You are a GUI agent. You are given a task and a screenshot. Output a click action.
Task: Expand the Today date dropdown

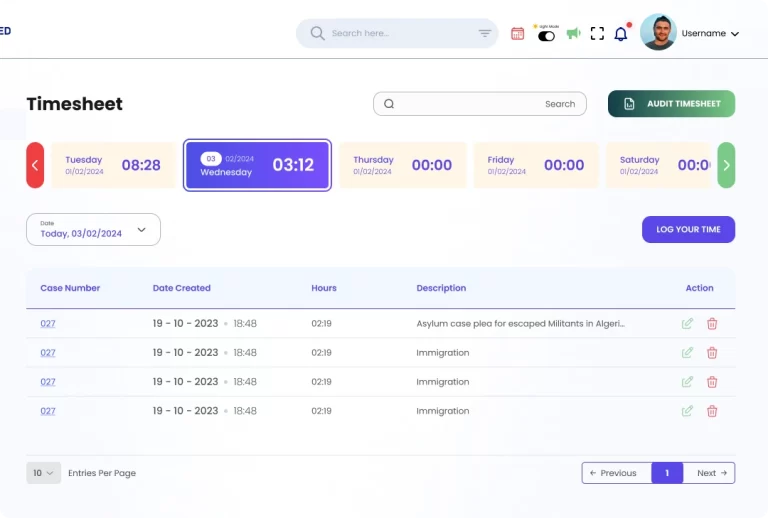pyautogui.click(x=93, y=230)
